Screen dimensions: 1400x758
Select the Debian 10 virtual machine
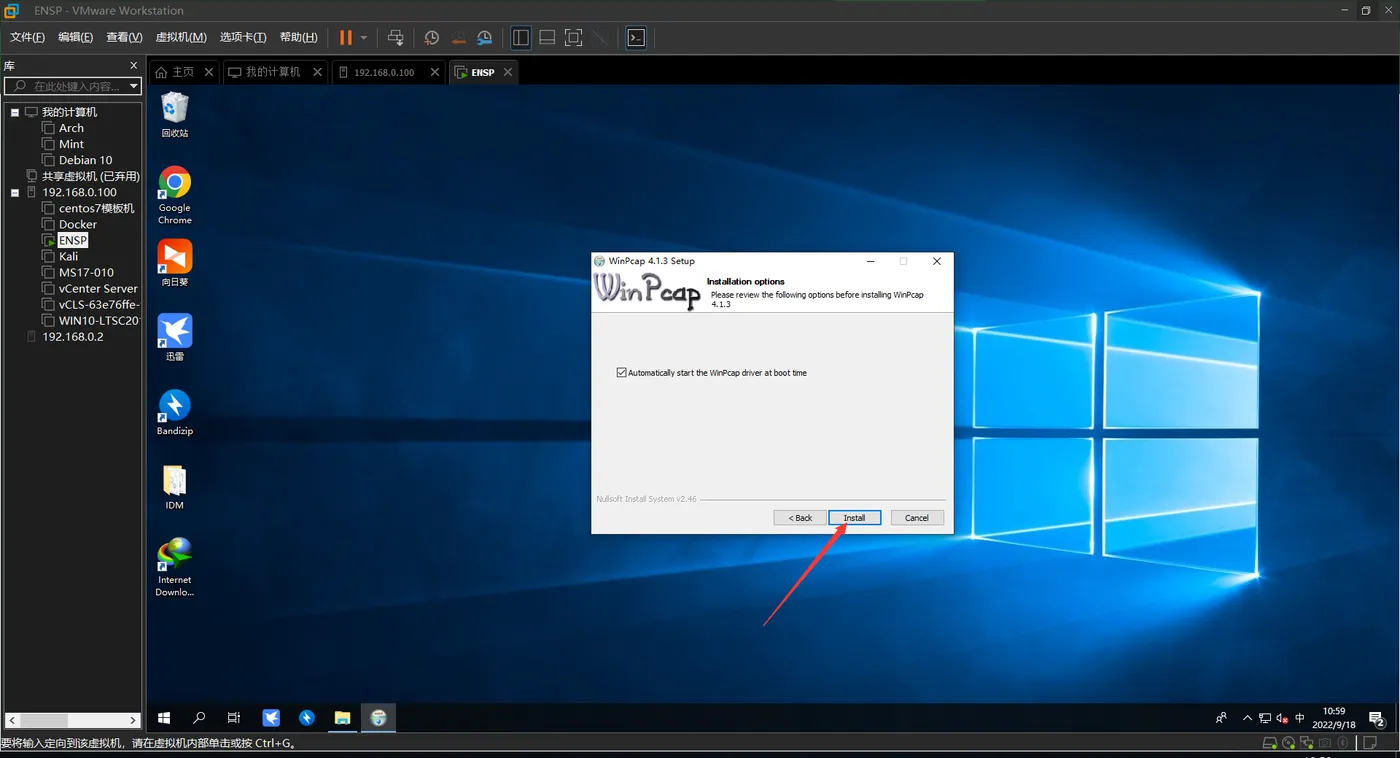85,160
